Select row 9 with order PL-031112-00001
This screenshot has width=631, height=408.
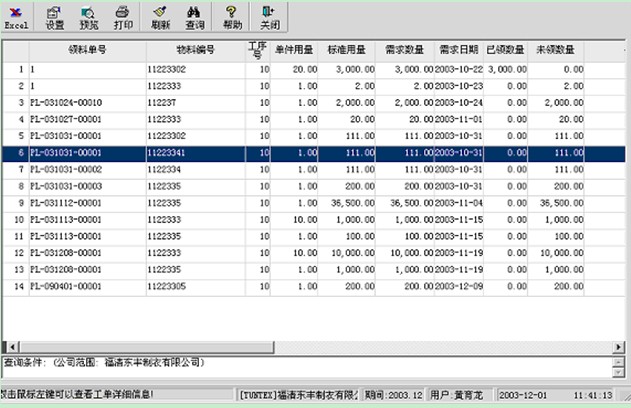87,203
